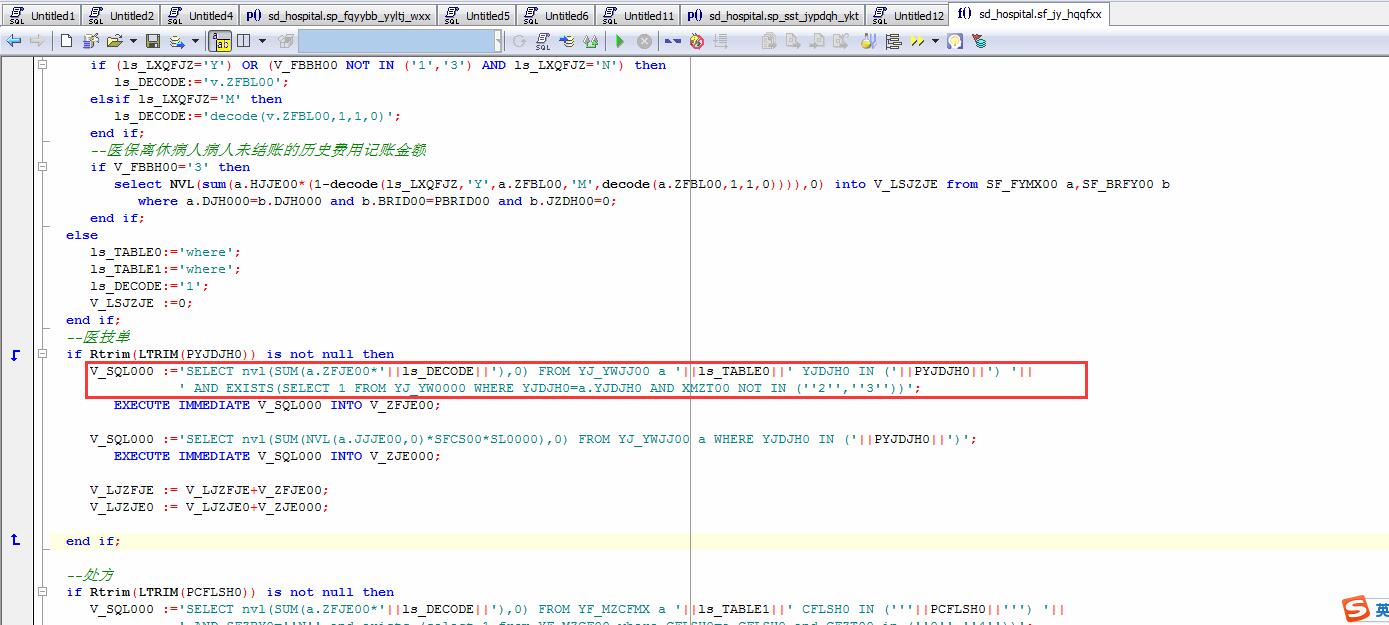This screenshot has height=625, width=1389.
Task: Click the red flag database icon
Action: coord(979,41)
